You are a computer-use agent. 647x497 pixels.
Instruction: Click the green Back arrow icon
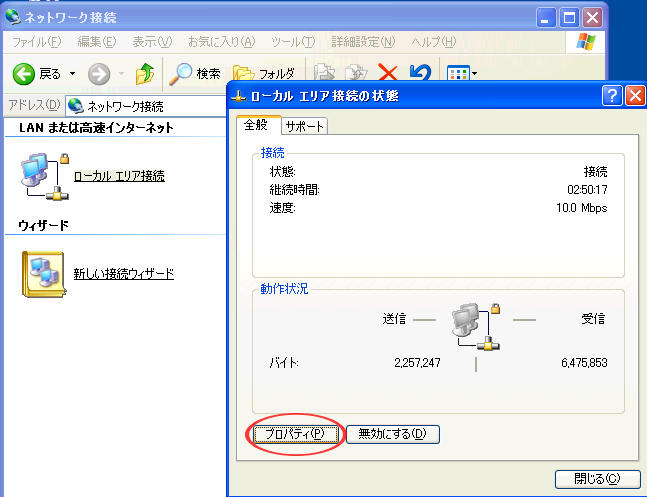pos(24,74)
